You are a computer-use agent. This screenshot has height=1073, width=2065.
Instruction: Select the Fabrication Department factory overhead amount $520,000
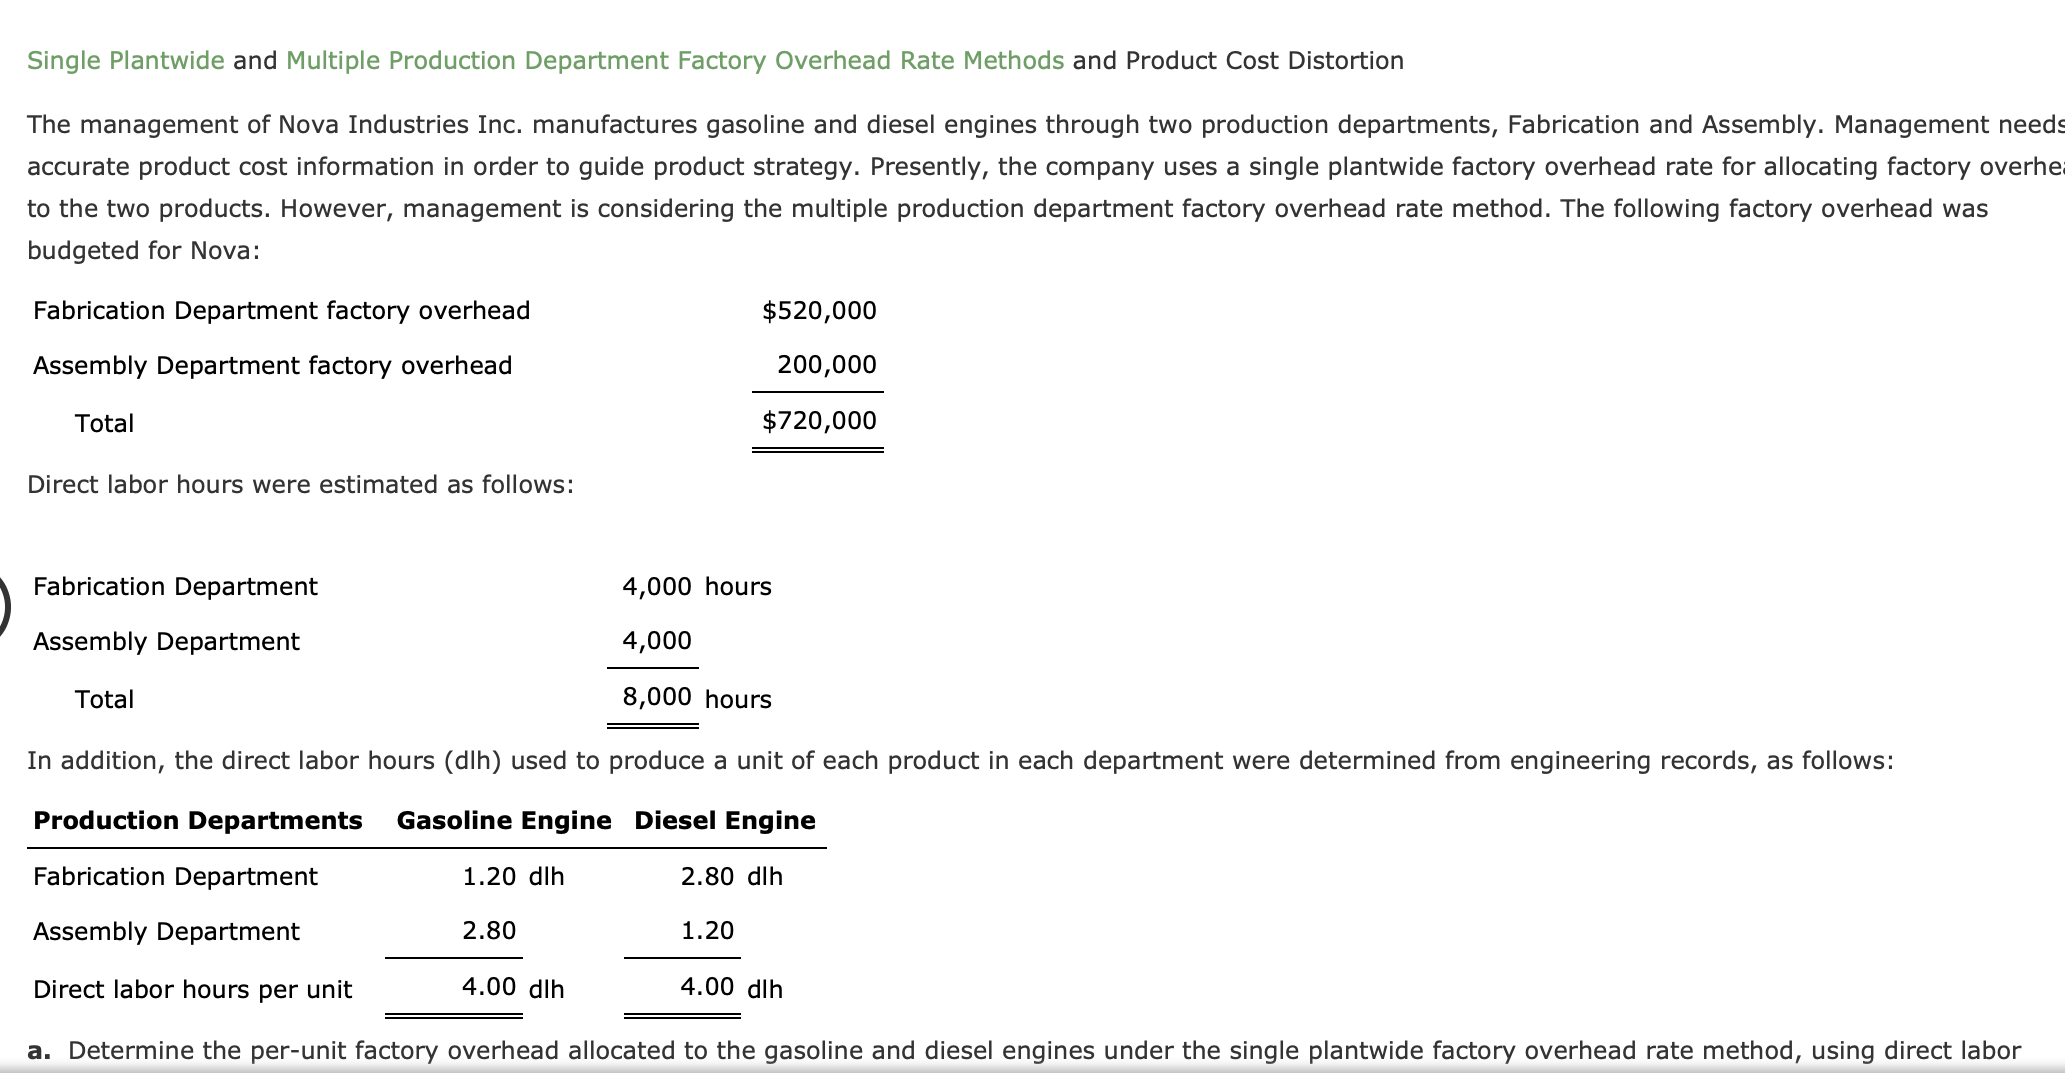[x=819, y=310]
